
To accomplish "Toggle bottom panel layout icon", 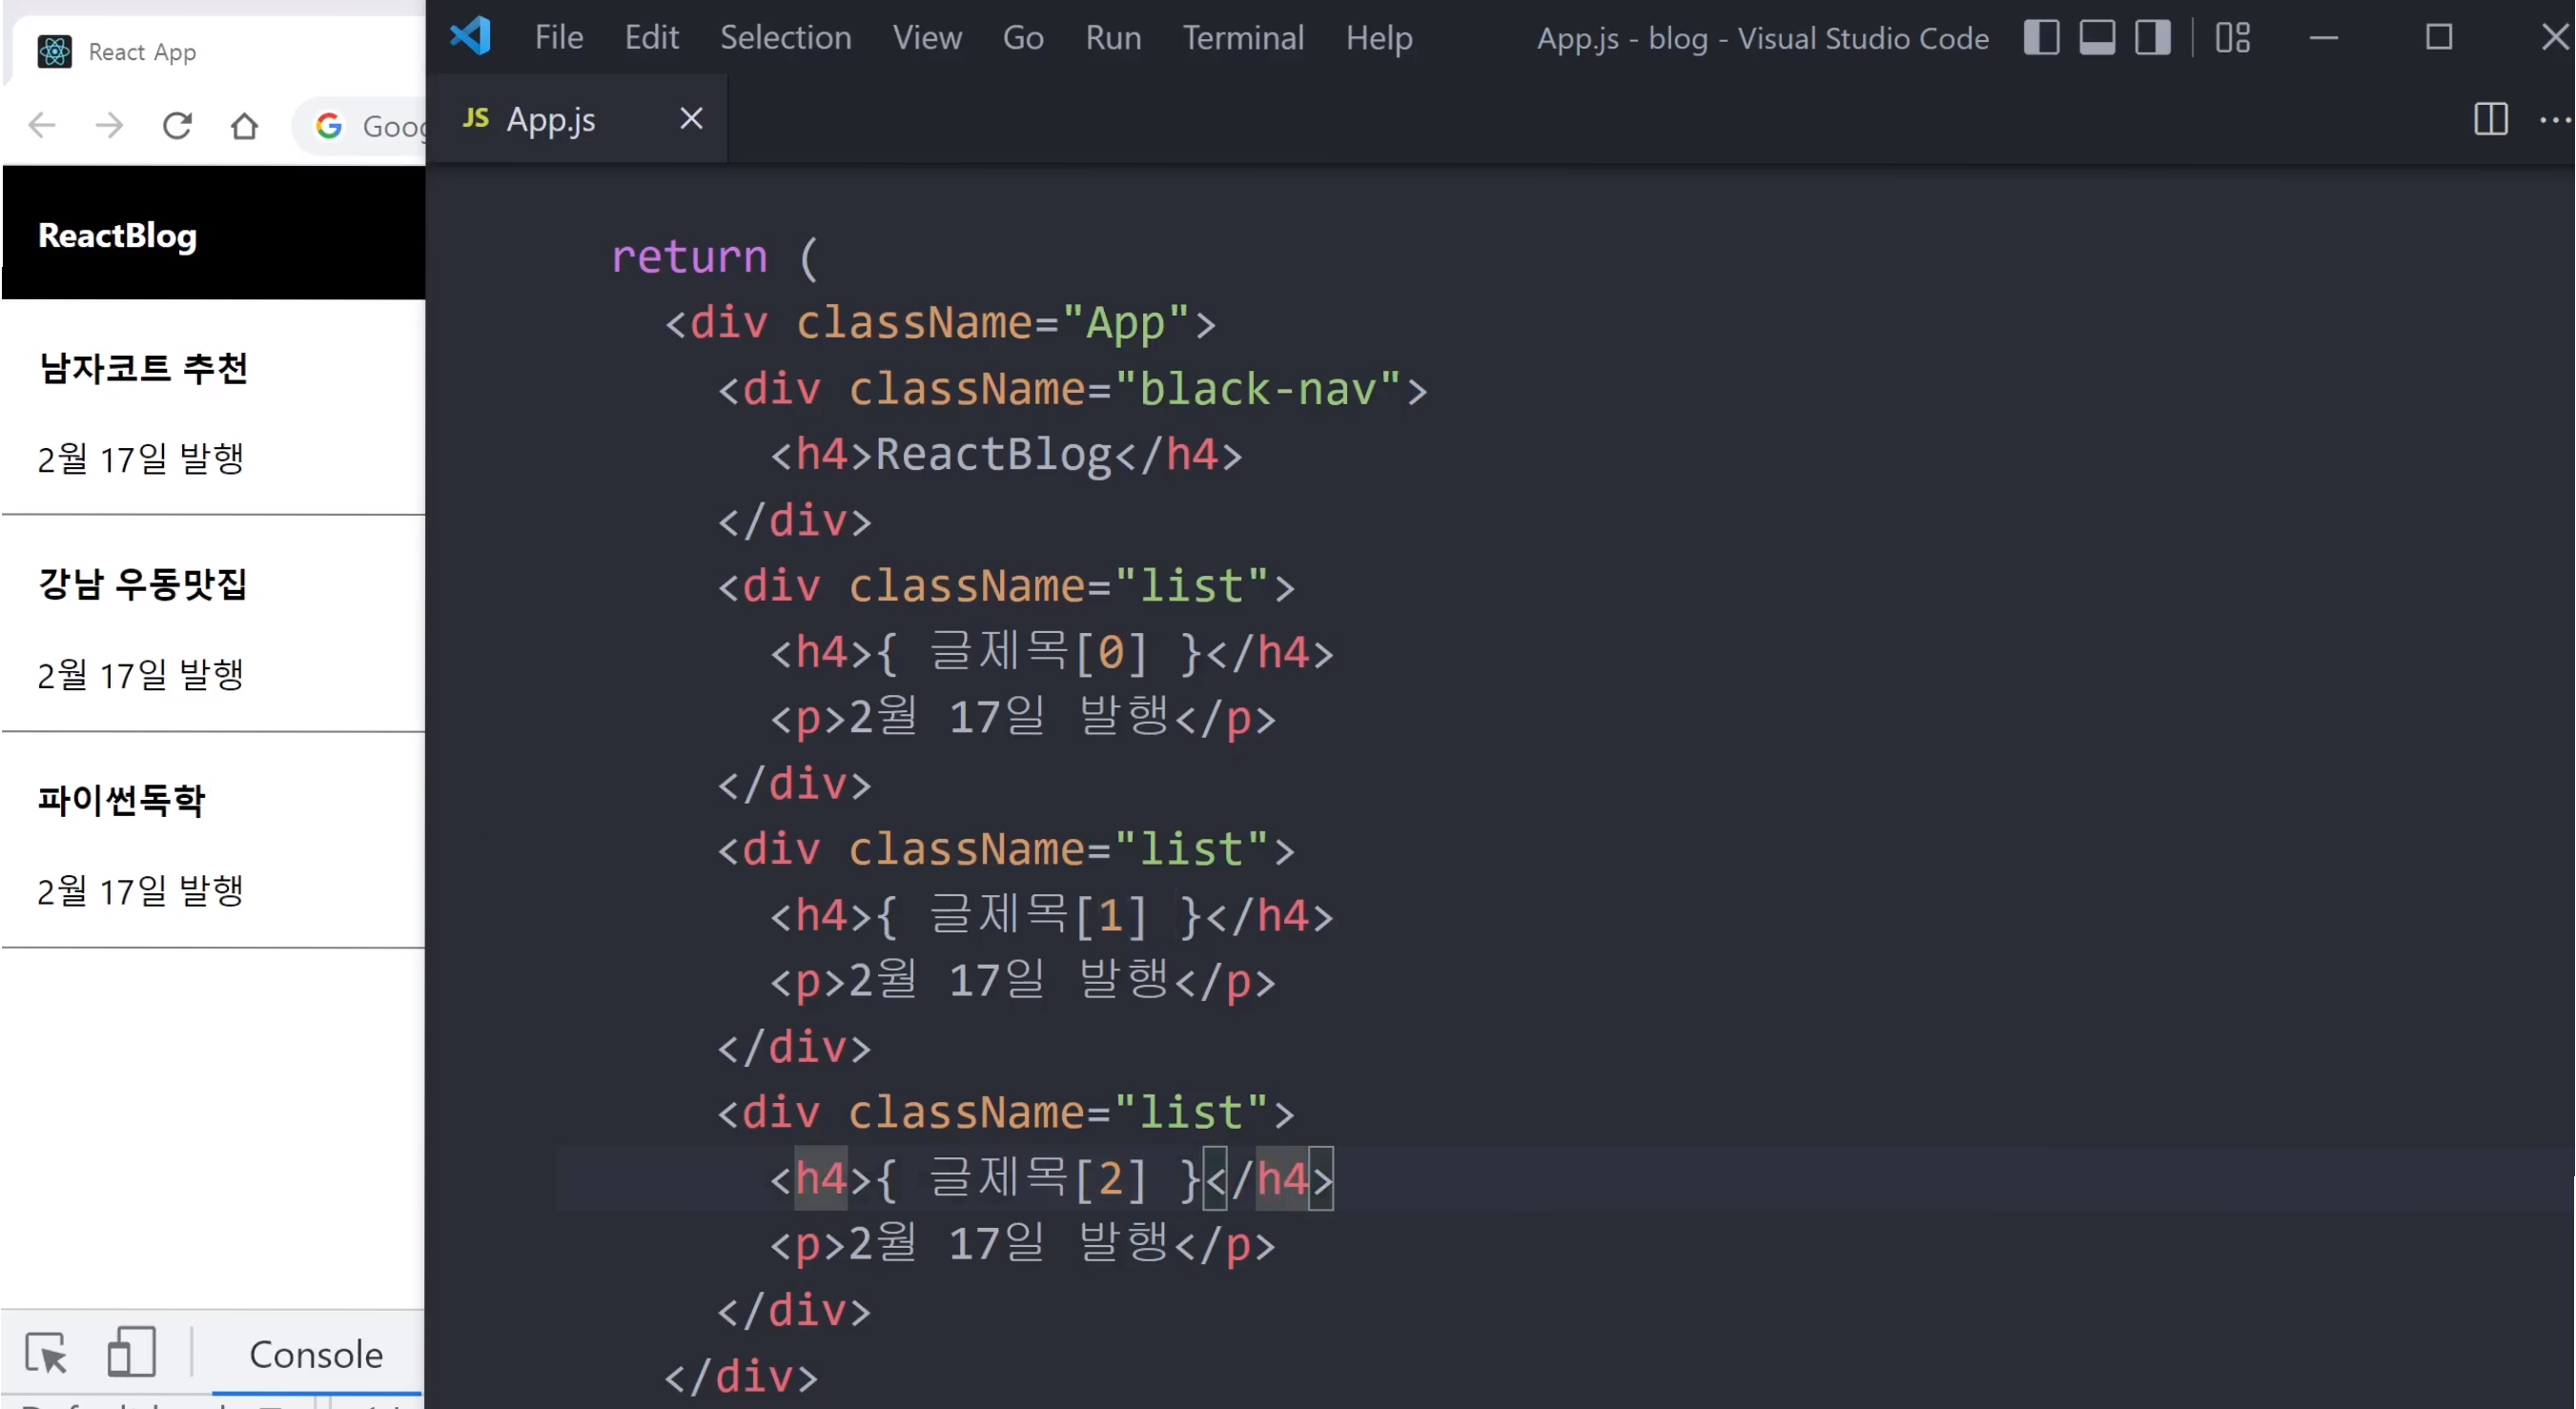I will click(x=2097, y=38).
